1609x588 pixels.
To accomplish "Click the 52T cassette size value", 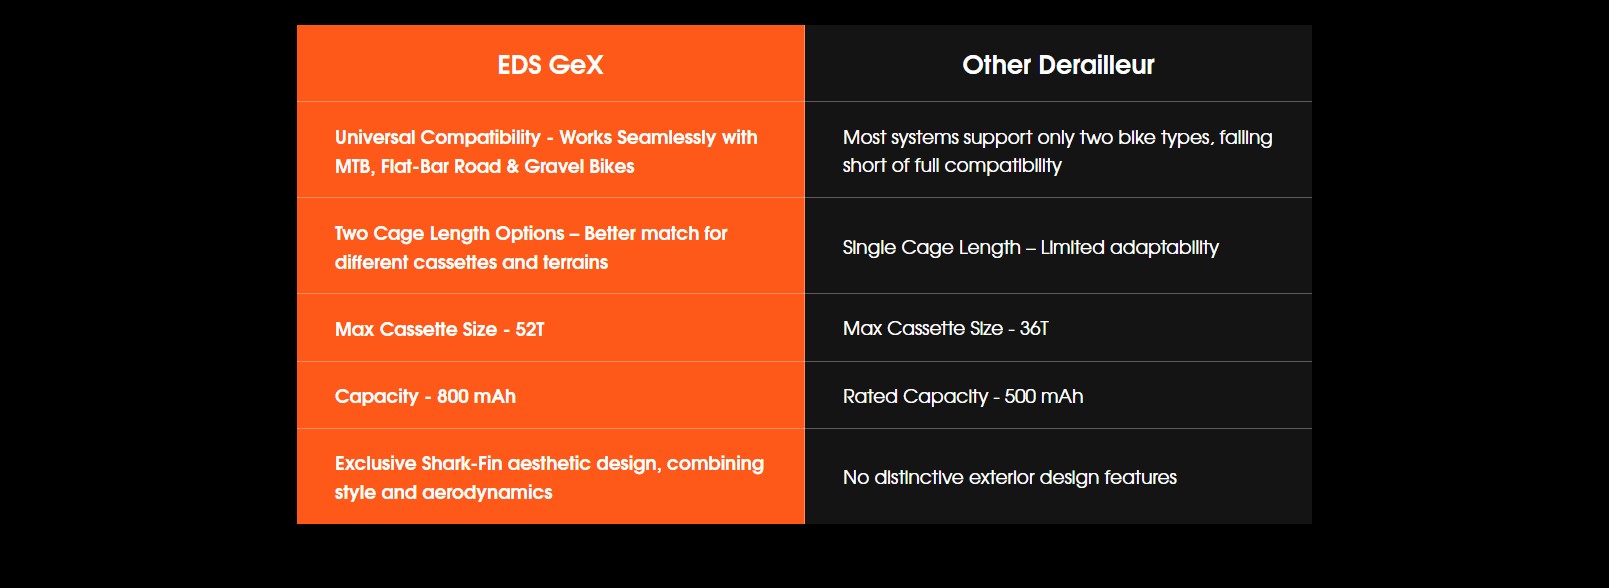I will click(x=530, y=329).
